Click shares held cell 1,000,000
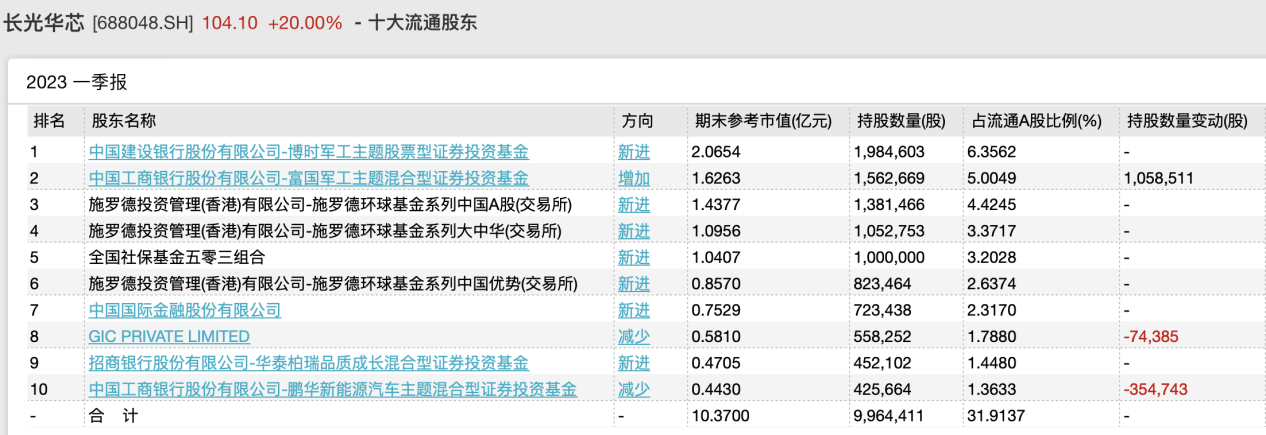The width and height of the screenshot is (1266, 435). point(890,257)
